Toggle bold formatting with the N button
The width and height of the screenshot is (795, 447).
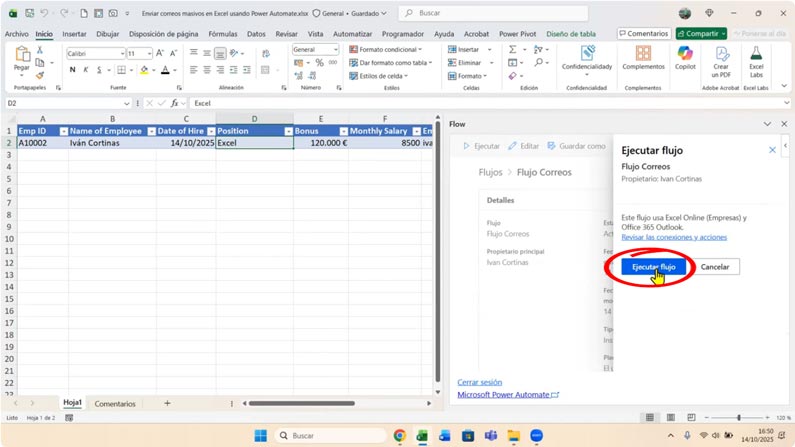click(x=72, y=70)
